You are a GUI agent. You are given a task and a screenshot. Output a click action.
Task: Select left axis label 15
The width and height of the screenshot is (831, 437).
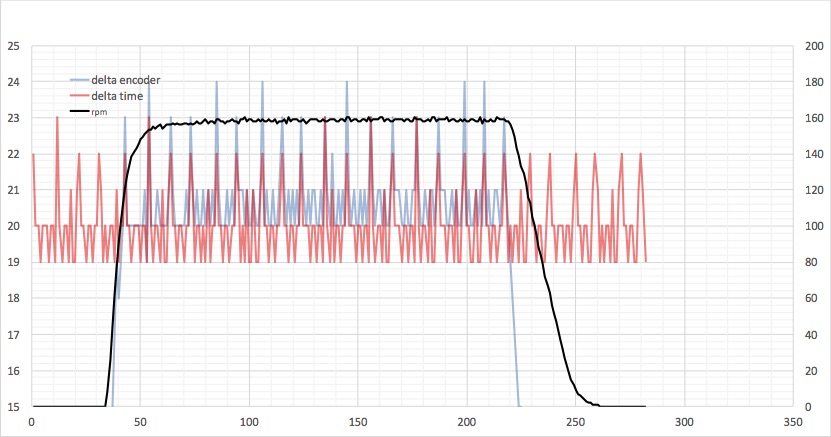coord(13,407)
